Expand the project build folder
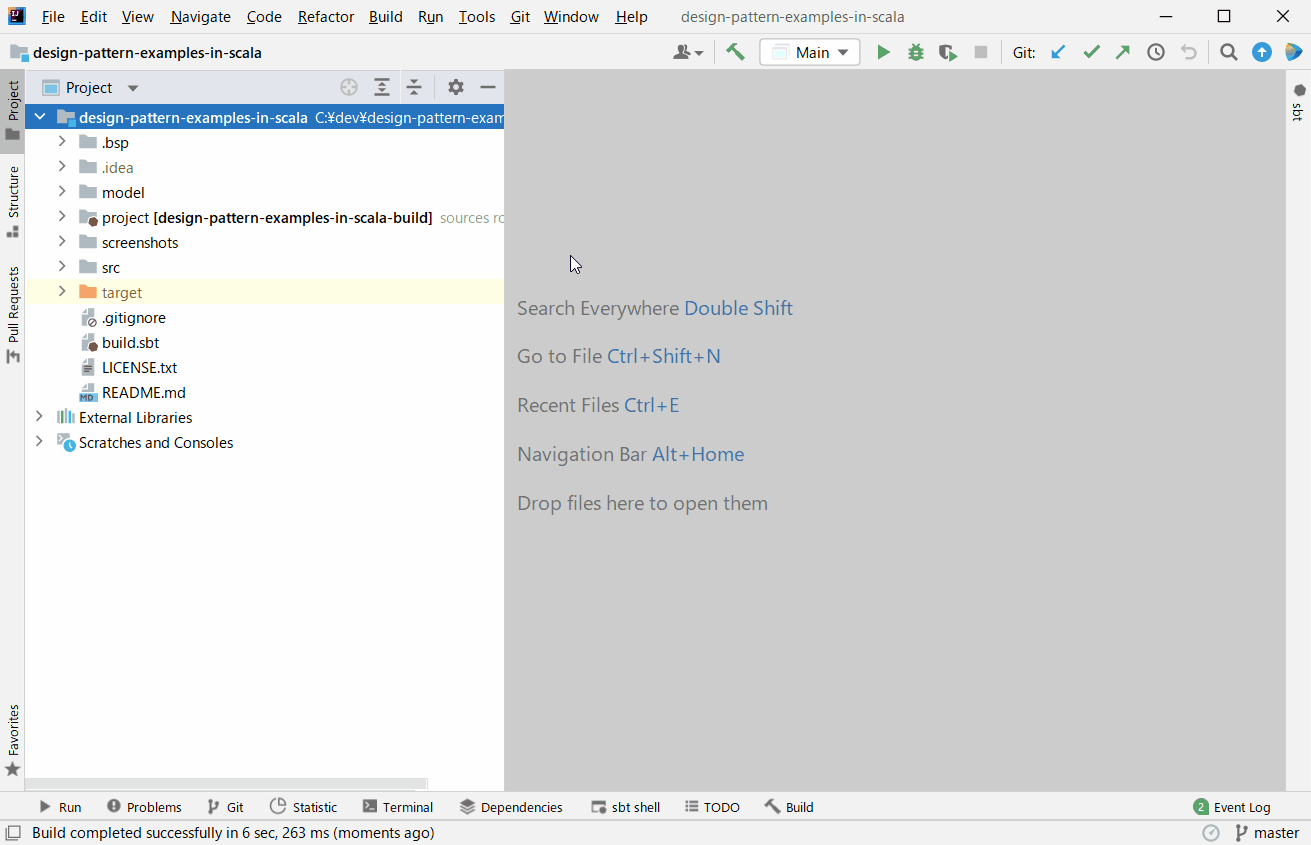Screen dimensions: 1311x845 pos(62,217)
